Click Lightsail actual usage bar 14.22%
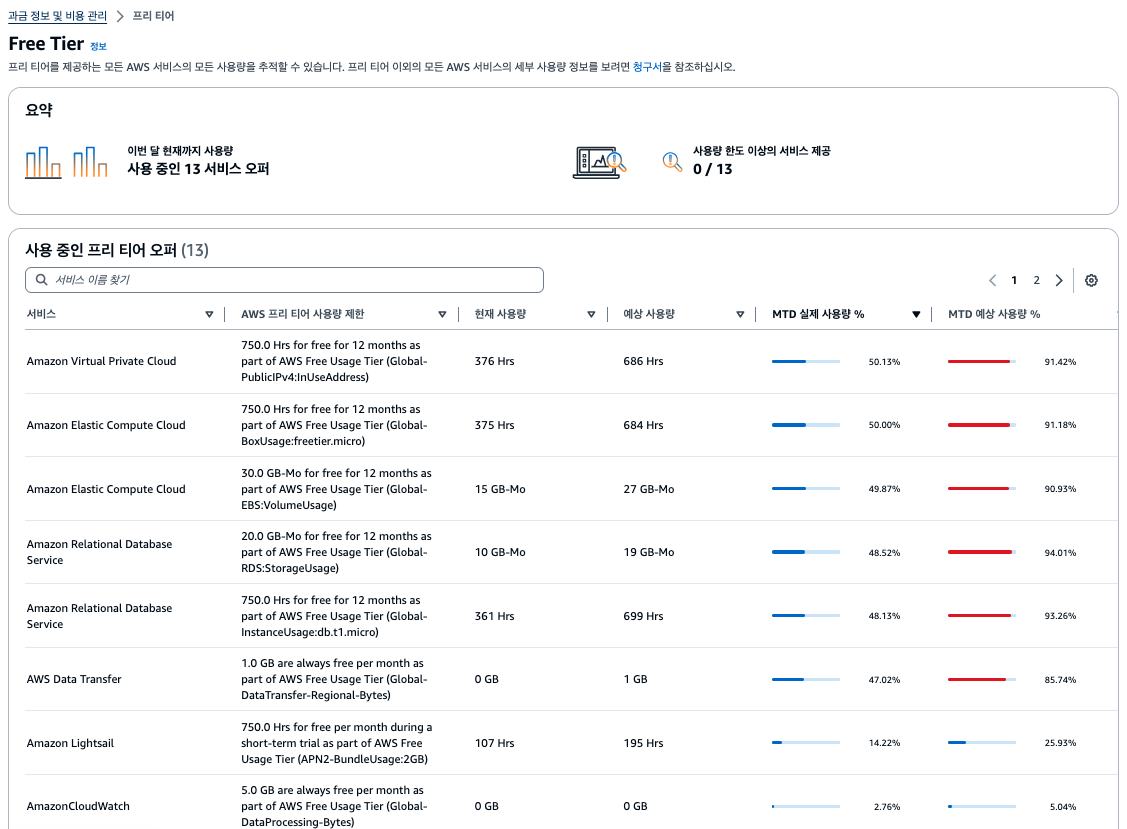This screenshot has width=1127, height=829. [x=806, y=743]
